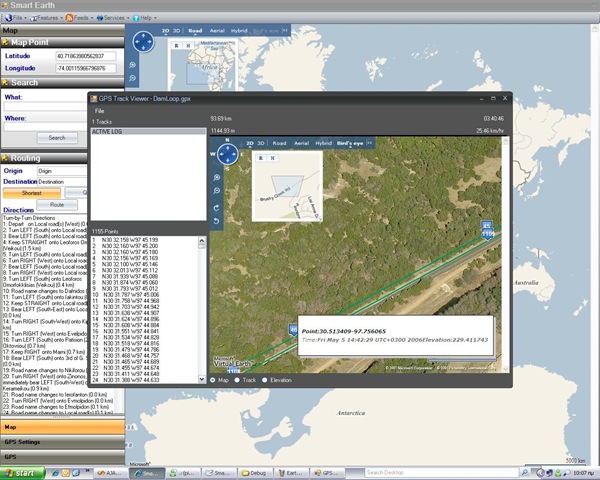Click the Help question mark icon

tap(136, 18)
